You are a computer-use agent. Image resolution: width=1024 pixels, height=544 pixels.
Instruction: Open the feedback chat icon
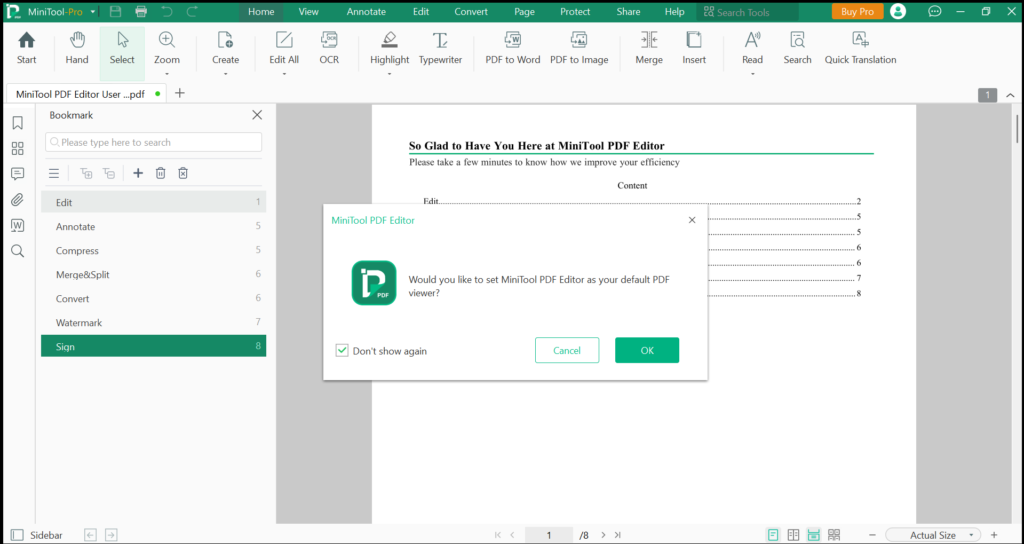[x=935, y=12]
